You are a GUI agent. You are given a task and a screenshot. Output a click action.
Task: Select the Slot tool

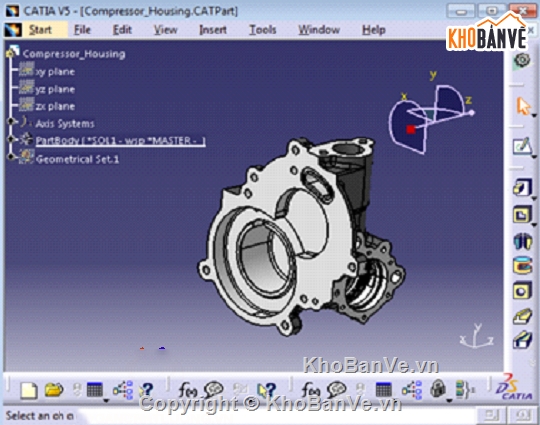point(522,339)
